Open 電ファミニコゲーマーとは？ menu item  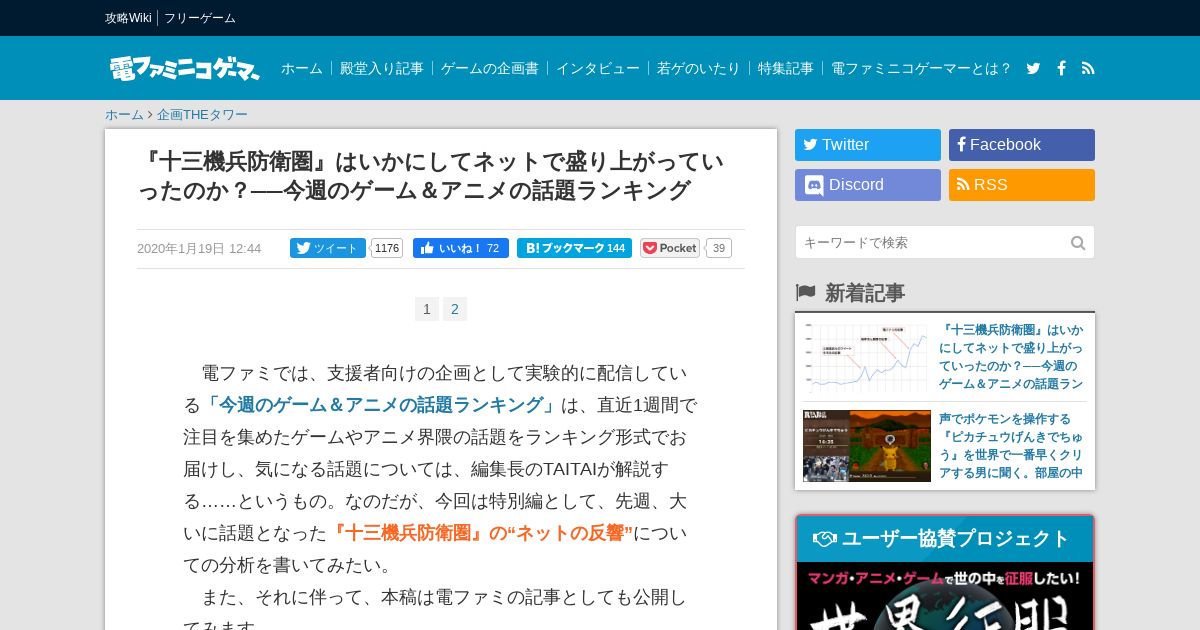coord(921,68)
